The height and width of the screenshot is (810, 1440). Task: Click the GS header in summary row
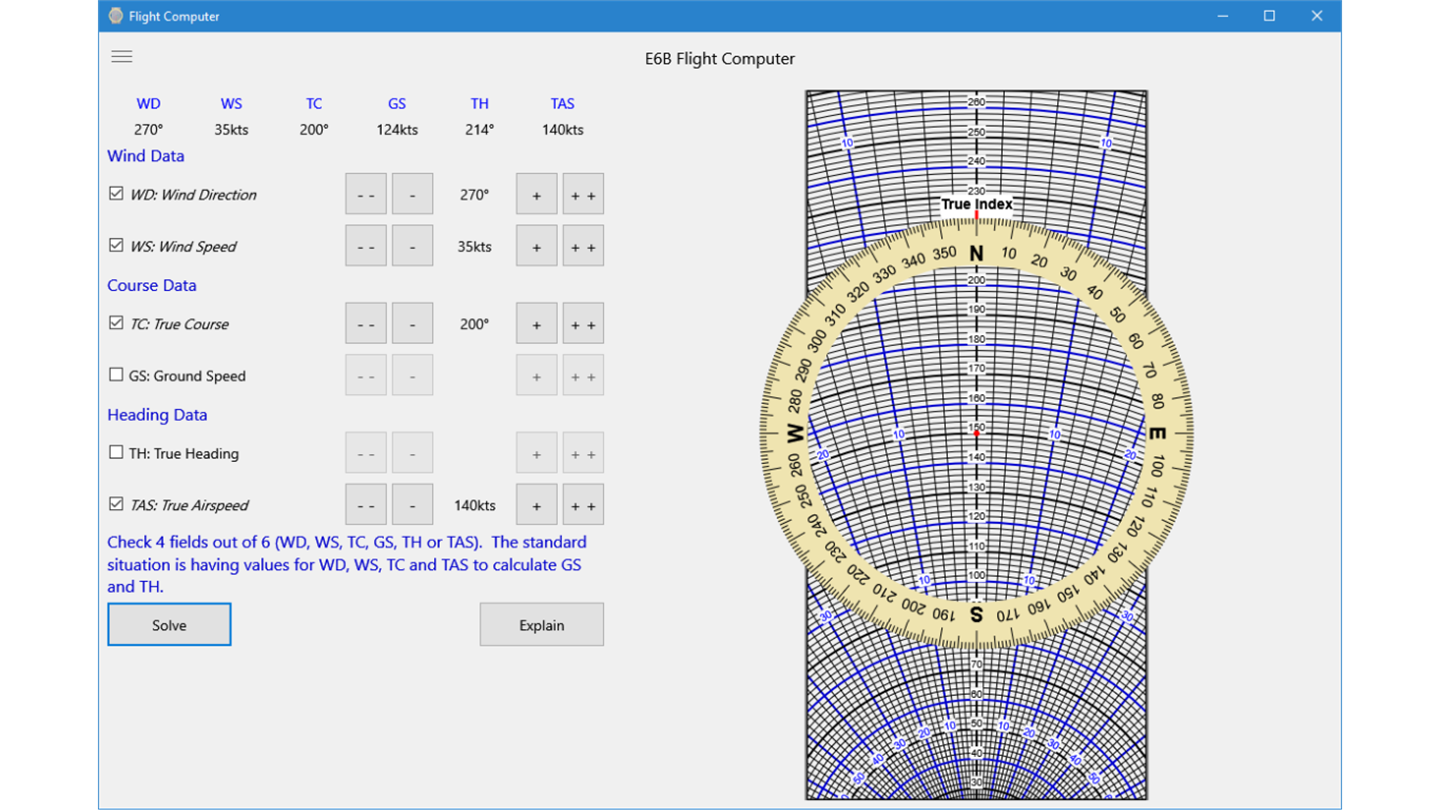pos(397,104)
